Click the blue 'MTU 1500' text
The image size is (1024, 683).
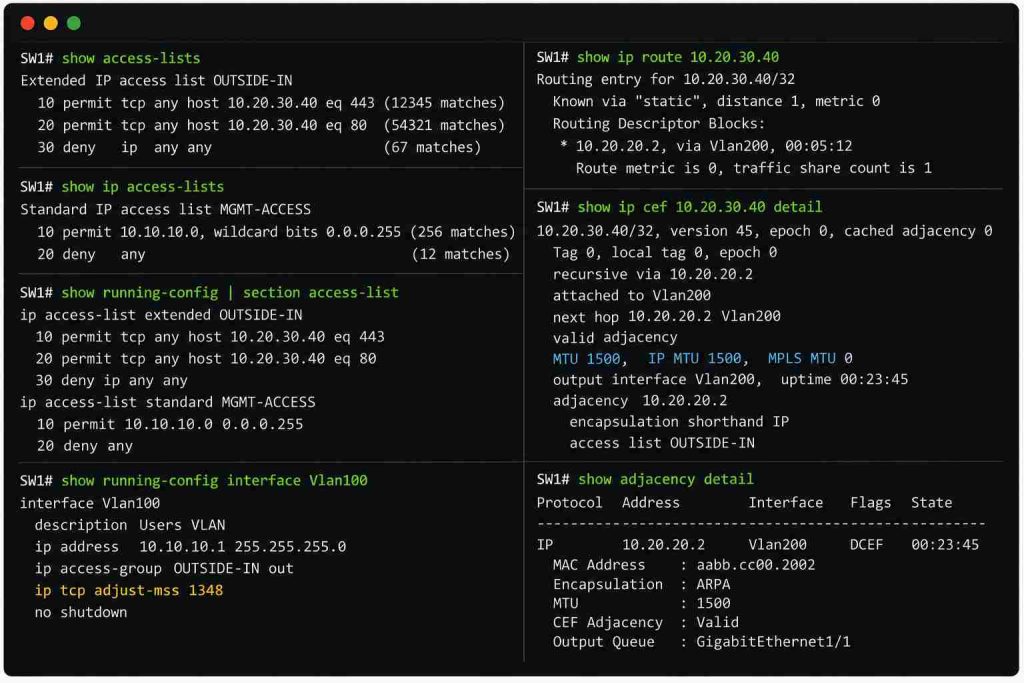(586, 358)
